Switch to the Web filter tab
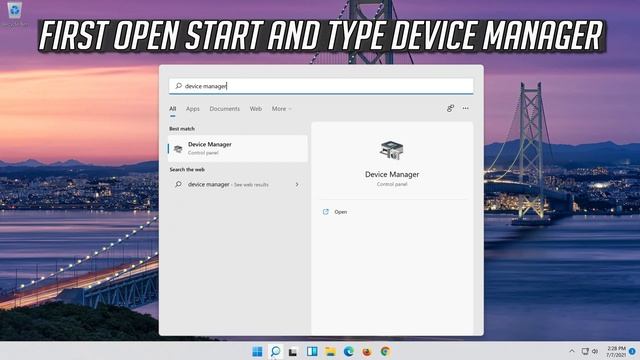The height and width of the screenshot is (360, 640). point(256,109)
